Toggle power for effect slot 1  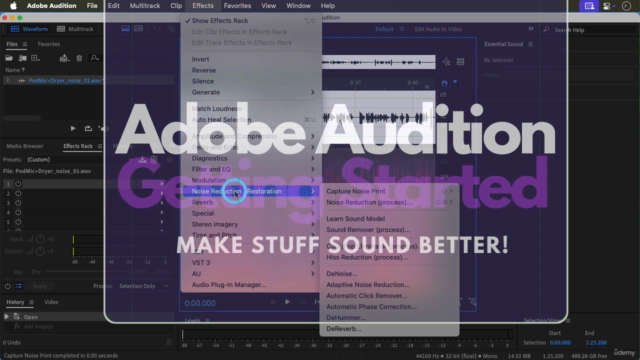pyautogui.click(x=18, y=184)
